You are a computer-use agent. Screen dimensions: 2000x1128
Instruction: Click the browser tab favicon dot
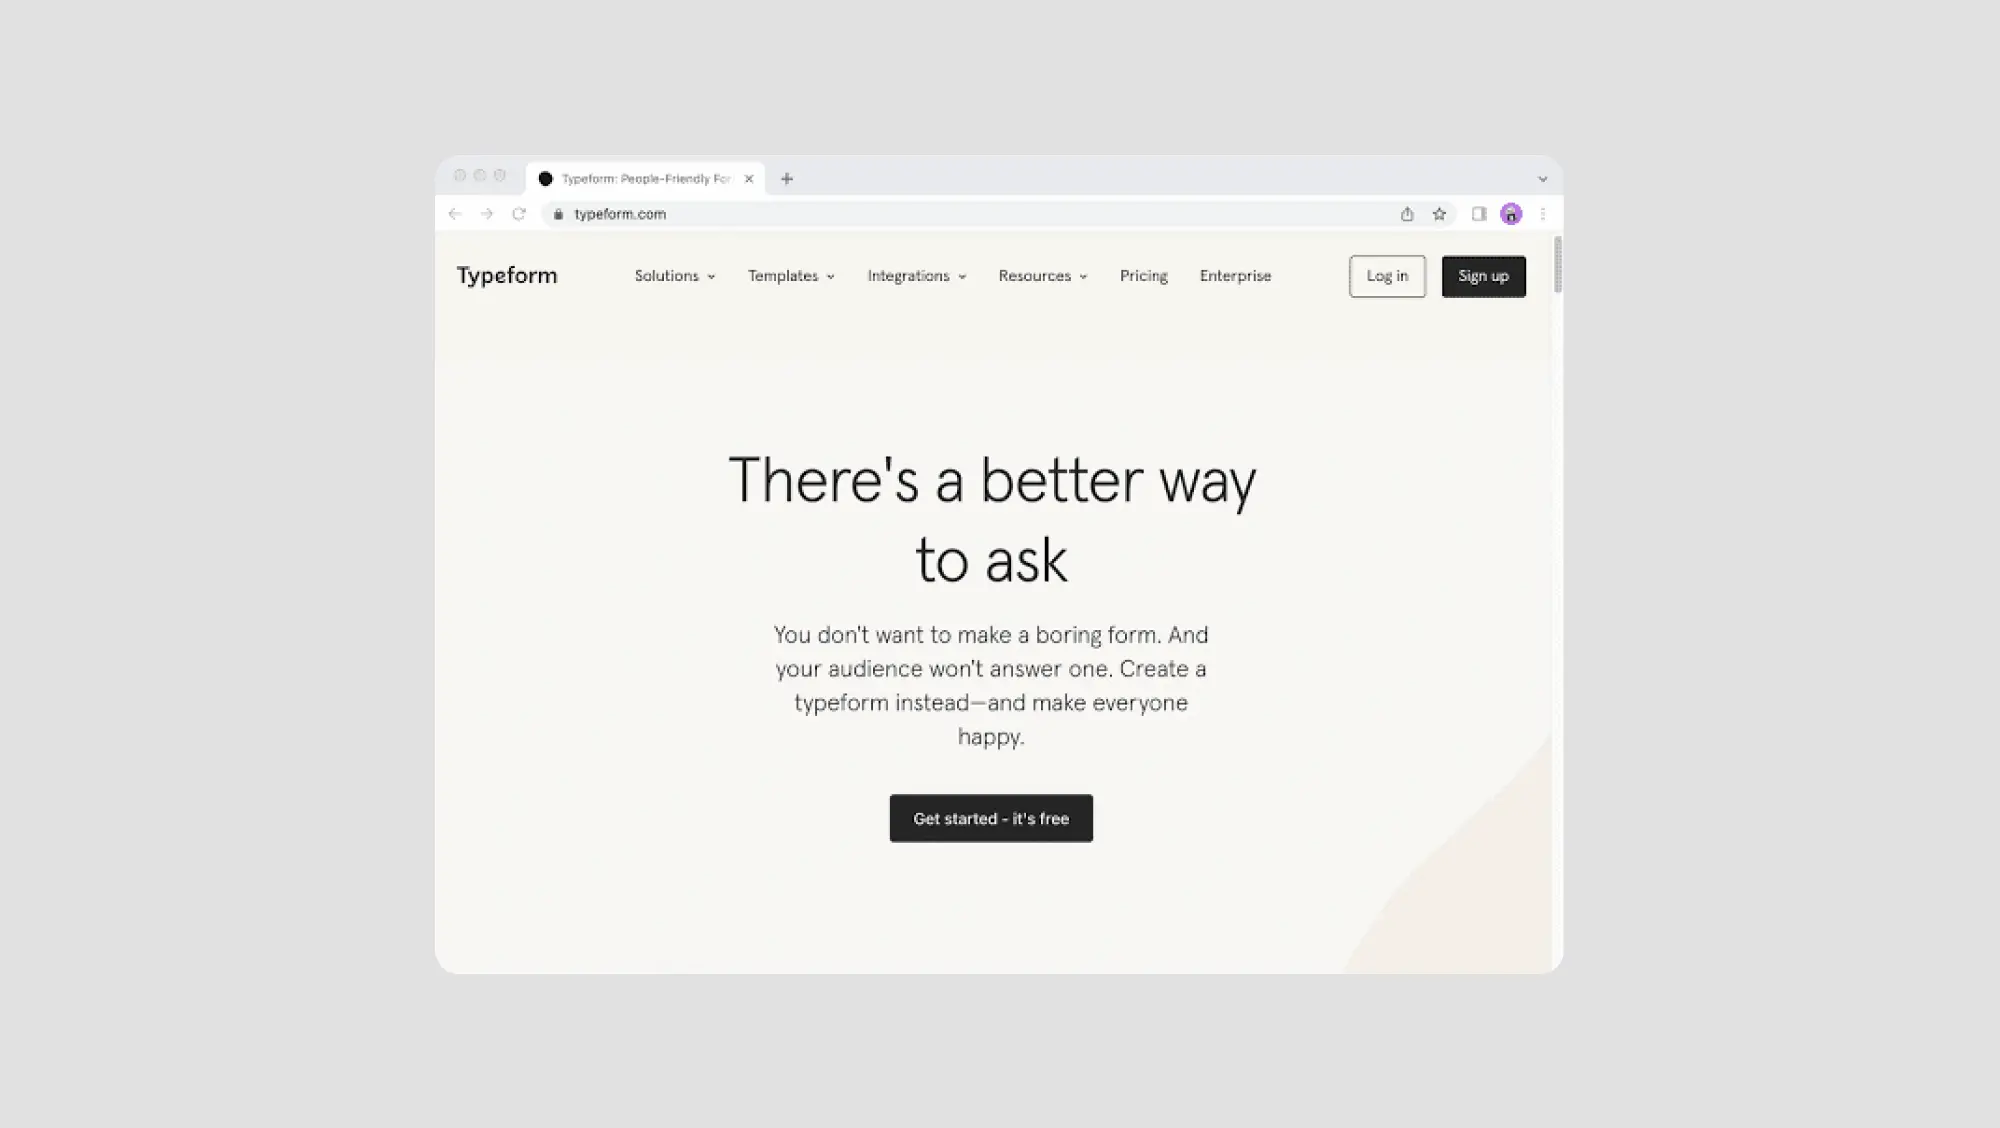545,179
